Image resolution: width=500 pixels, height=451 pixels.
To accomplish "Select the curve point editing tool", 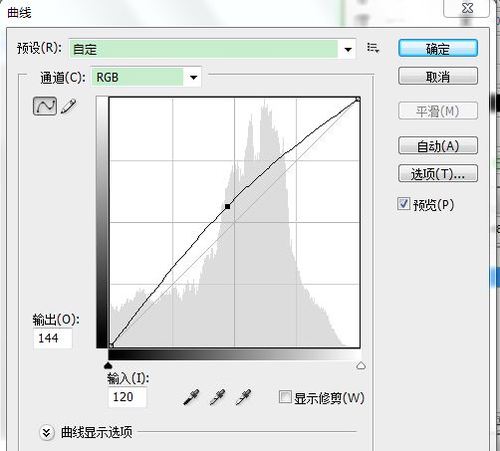I will click(45, 106).
